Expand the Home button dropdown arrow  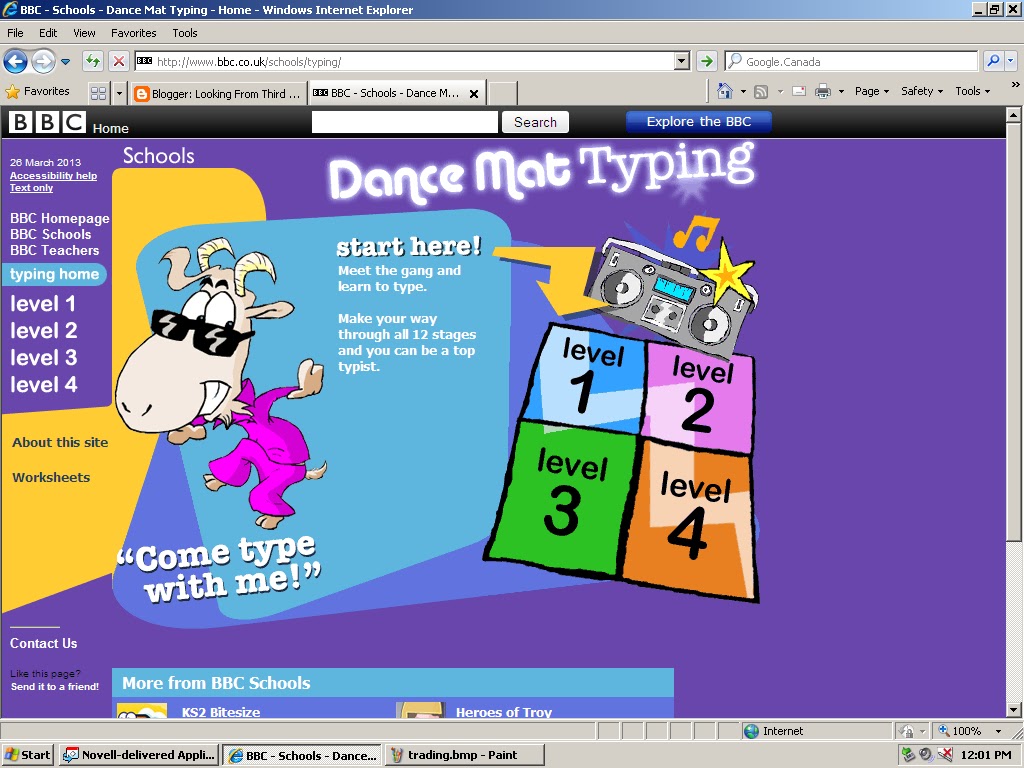coord(743,91)
